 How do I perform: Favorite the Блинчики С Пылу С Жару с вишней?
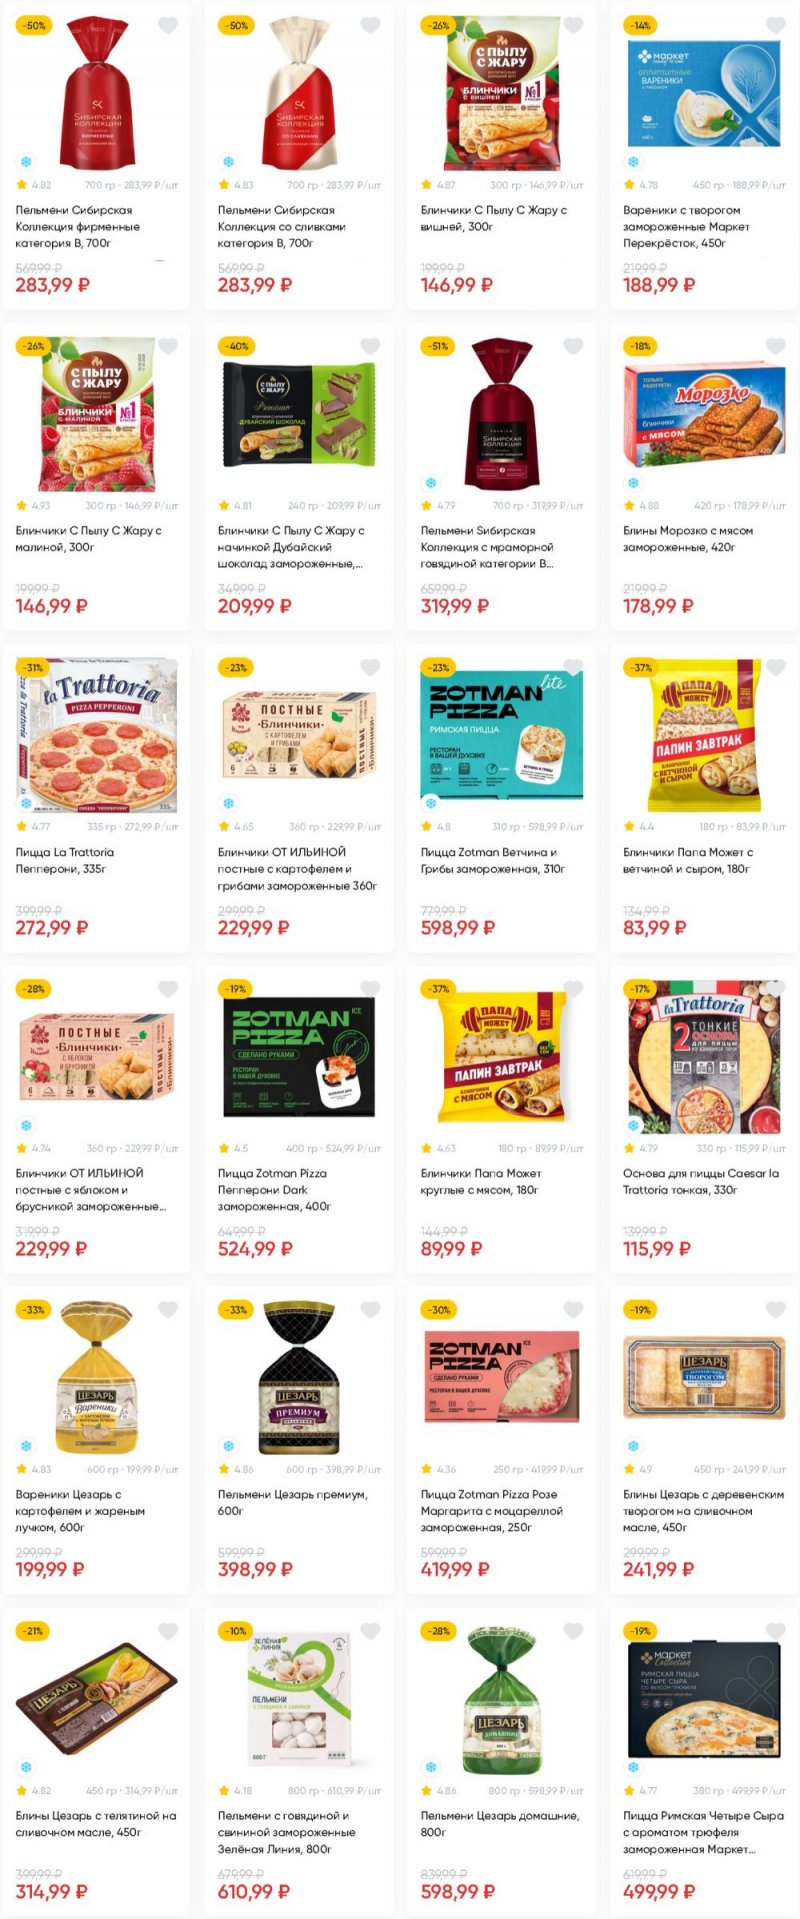coord(573,25)
